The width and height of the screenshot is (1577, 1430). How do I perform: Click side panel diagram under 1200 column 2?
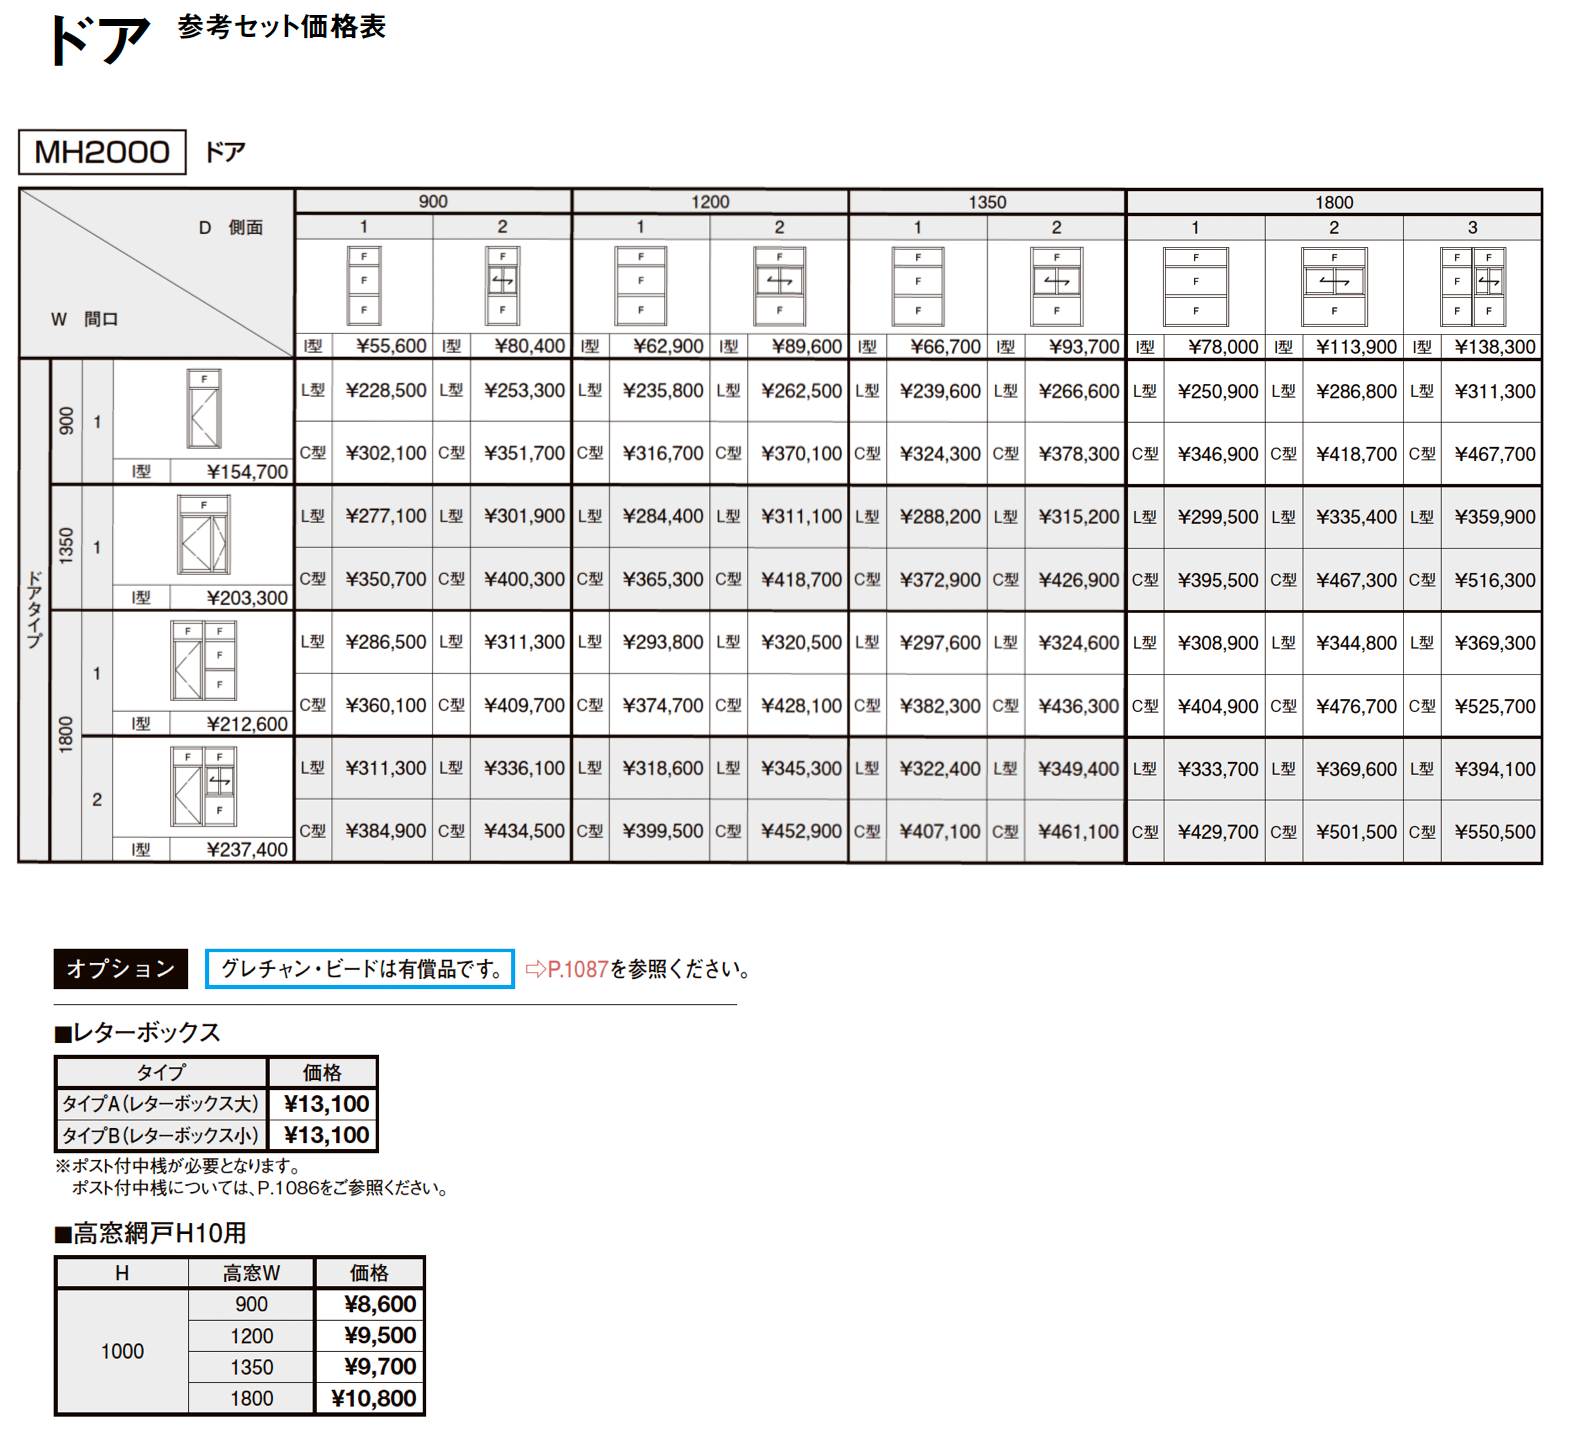[779, 286]
